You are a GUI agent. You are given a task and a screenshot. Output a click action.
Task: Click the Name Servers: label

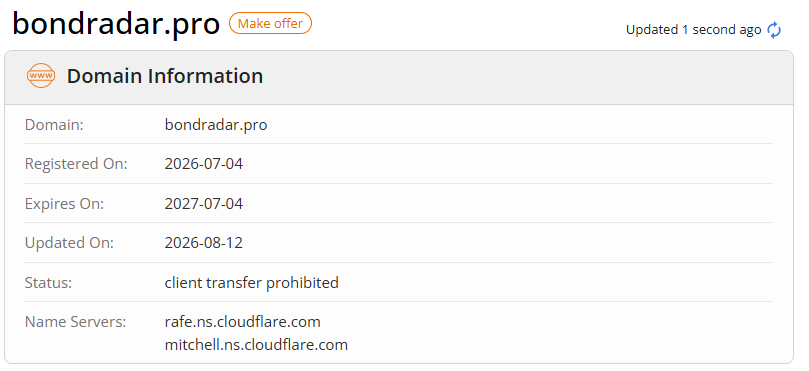pos(75,322)
